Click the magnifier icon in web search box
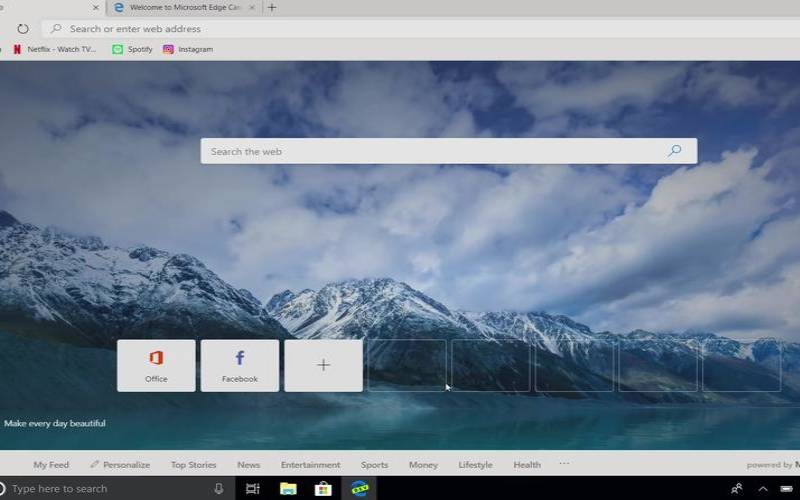The image size is (800, 500). pyautogui.click(x=674, y=151)
